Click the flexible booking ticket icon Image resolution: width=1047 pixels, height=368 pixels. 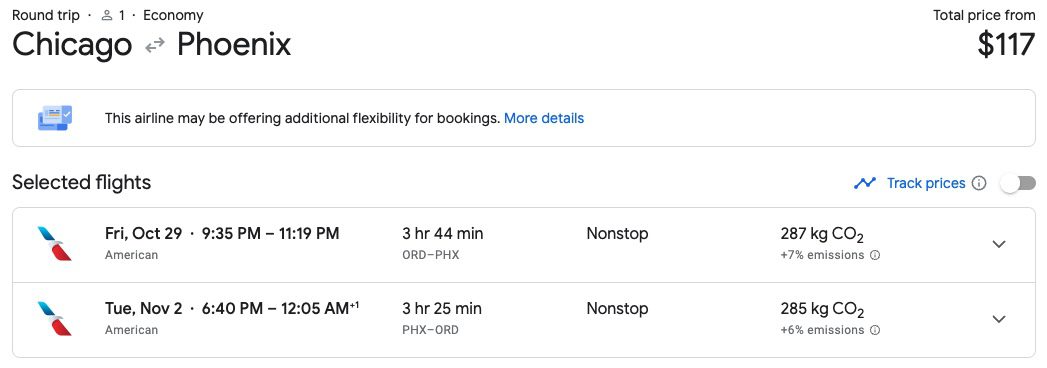[x=55, y=118]
